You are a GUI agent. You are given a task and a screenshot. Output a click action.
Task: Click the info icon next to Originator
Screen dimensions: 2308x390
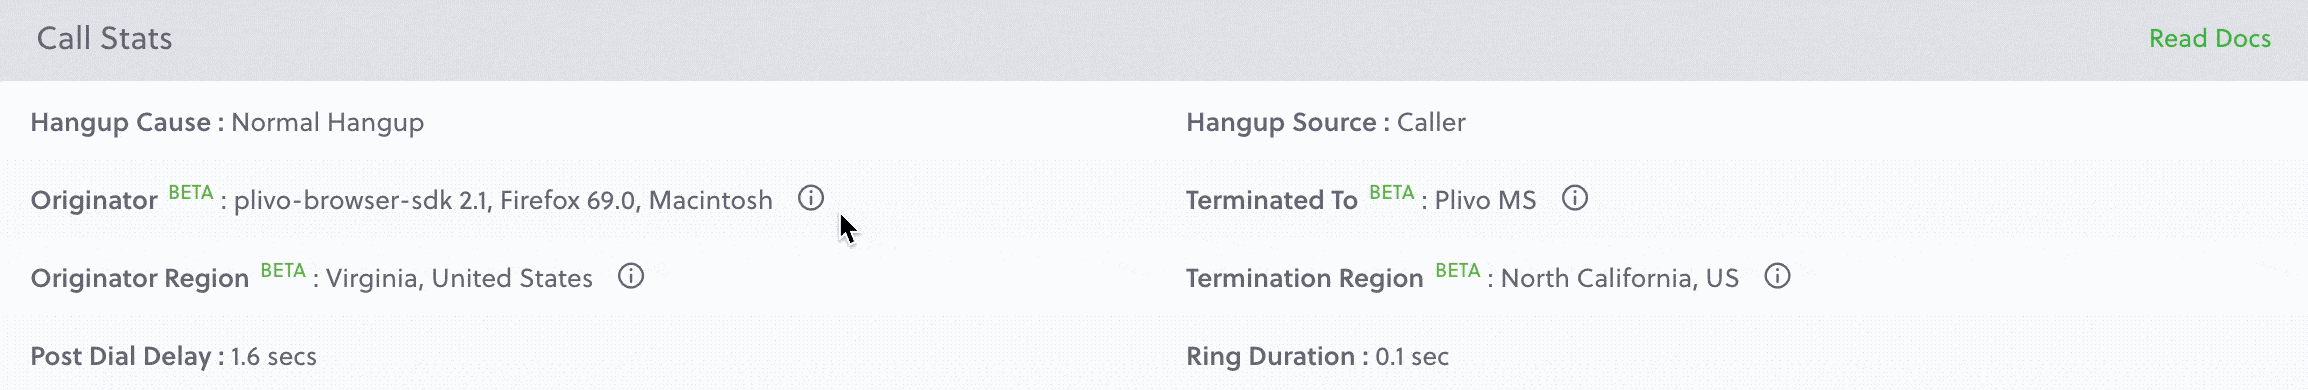tap(811, 198)
